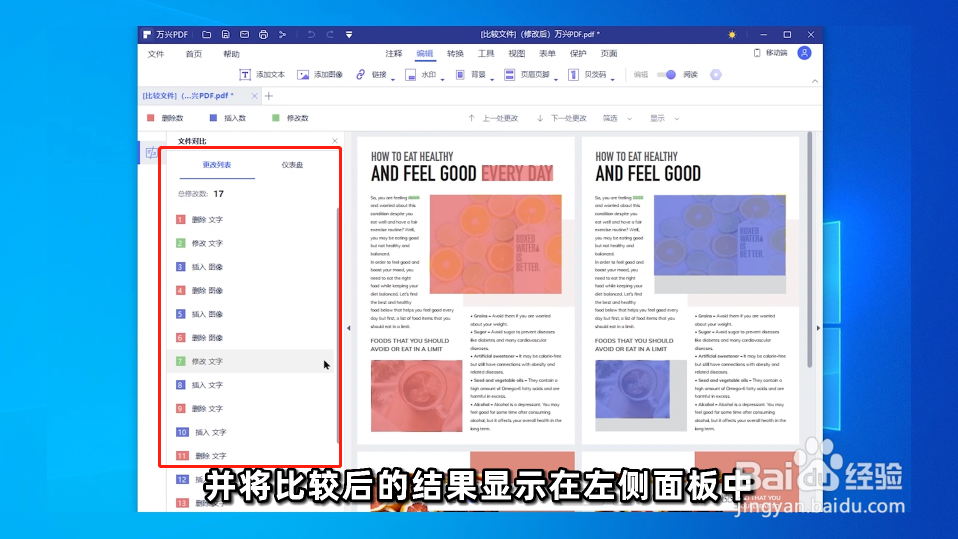Close the [比较文件] document tab
The width and height of the screenshot is (958, 539).
254,96
